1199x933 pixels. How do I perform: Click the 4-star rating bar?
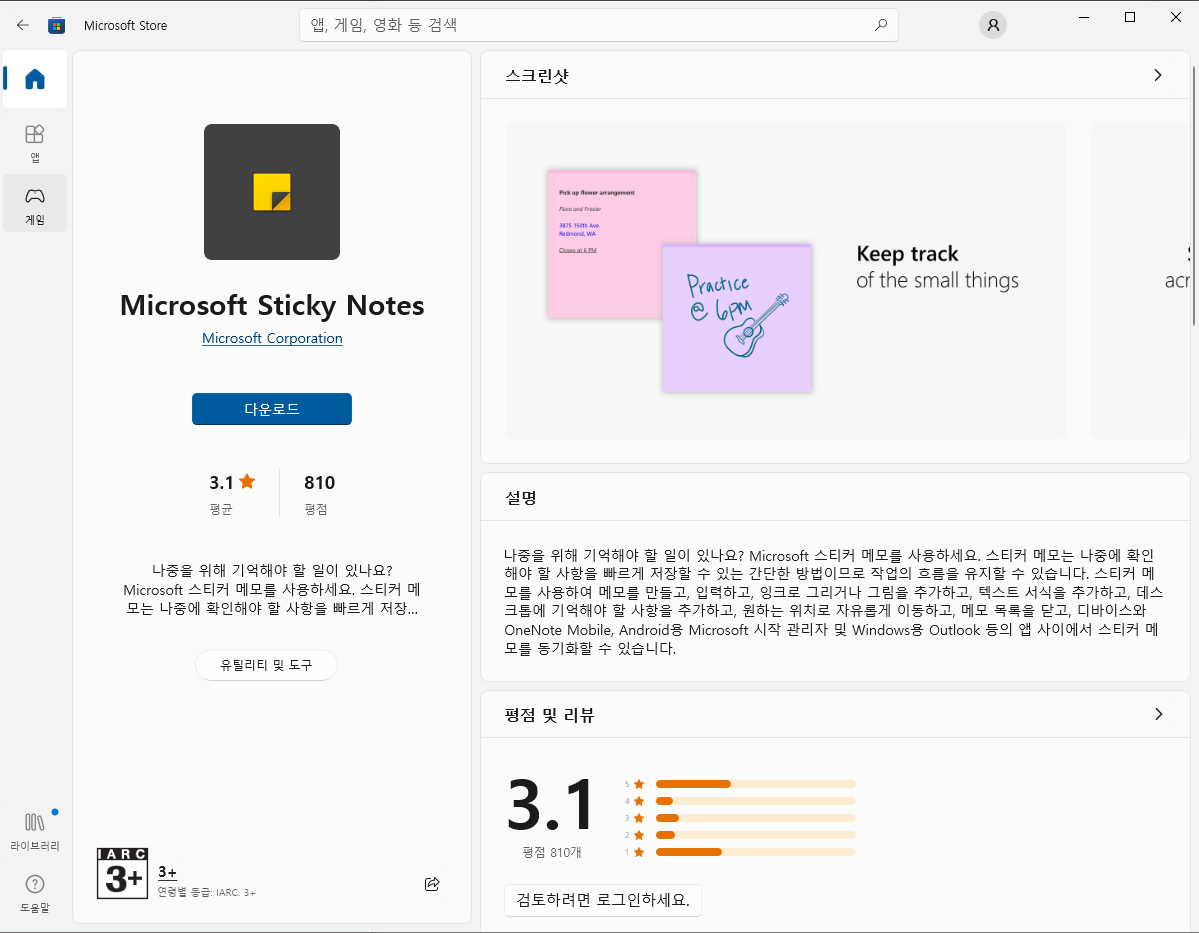[x=755, y=801]
